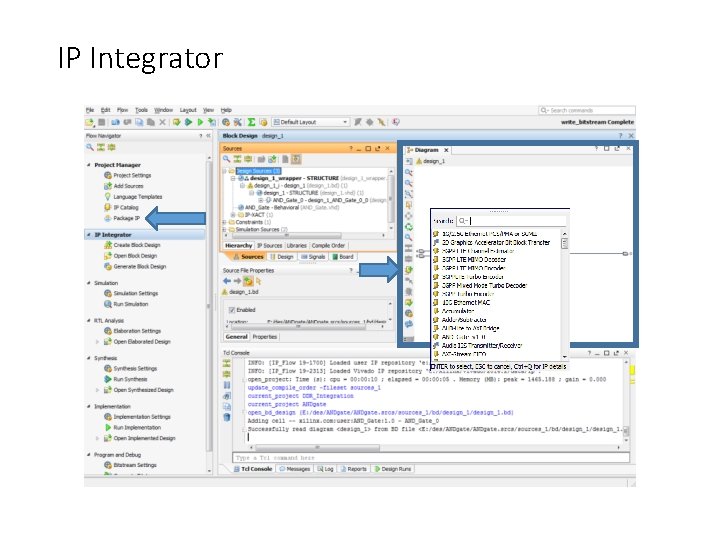
Task: Select 'AND_Gate - Behavioral' in Sources tree
Action: pos(270,208)
